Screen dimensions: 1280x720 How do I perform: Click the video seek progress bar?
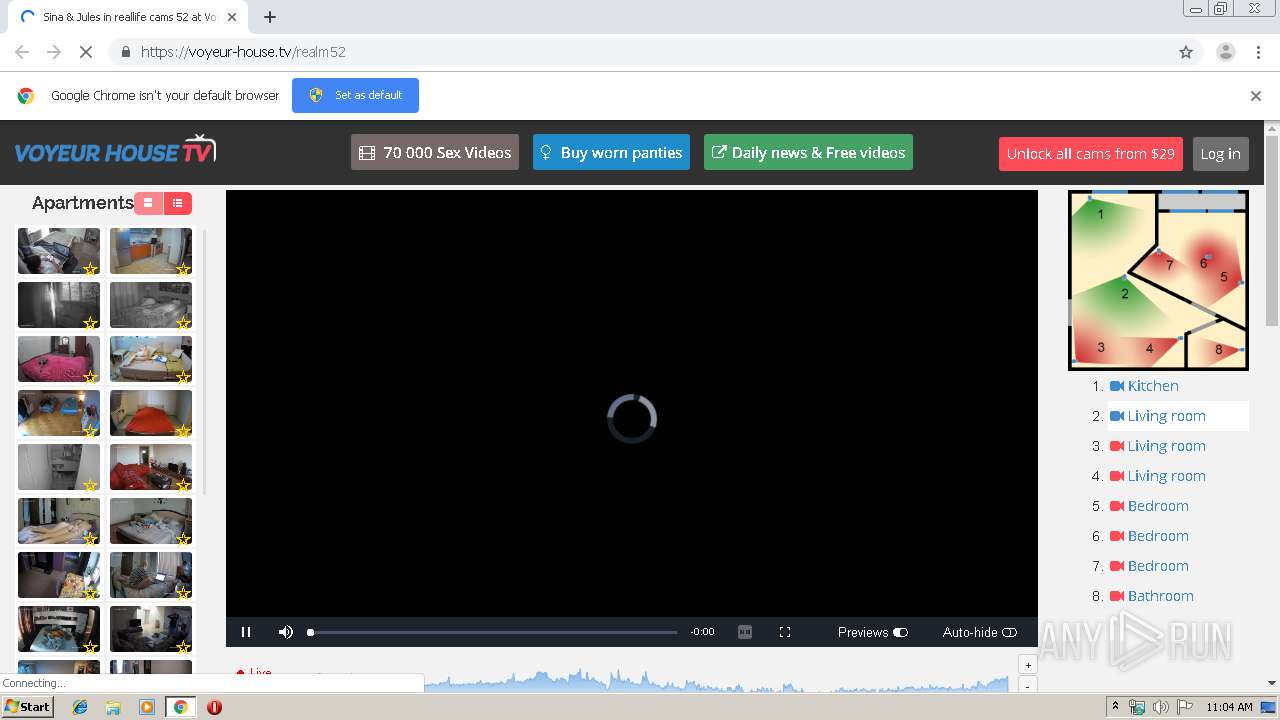point(493,632)
